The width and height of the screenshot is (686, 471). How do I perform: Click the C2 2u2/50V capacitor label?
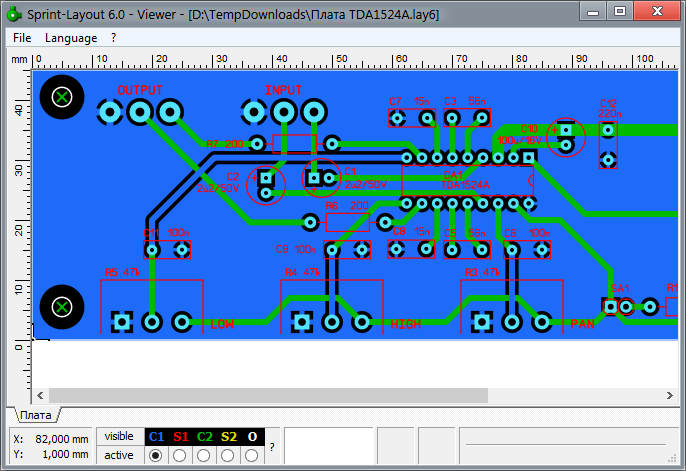218,182
